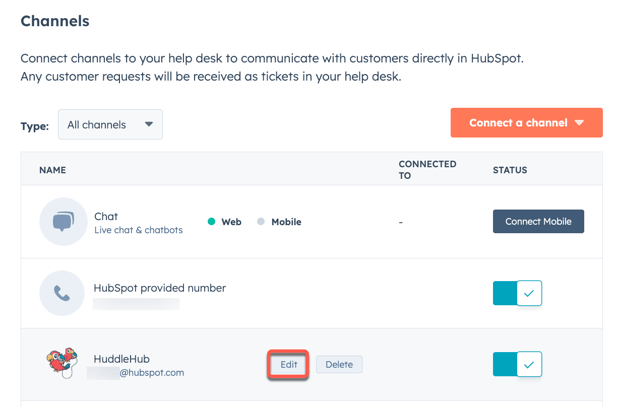Open the Live chat & chatbots link

click(x=139, y=230)
